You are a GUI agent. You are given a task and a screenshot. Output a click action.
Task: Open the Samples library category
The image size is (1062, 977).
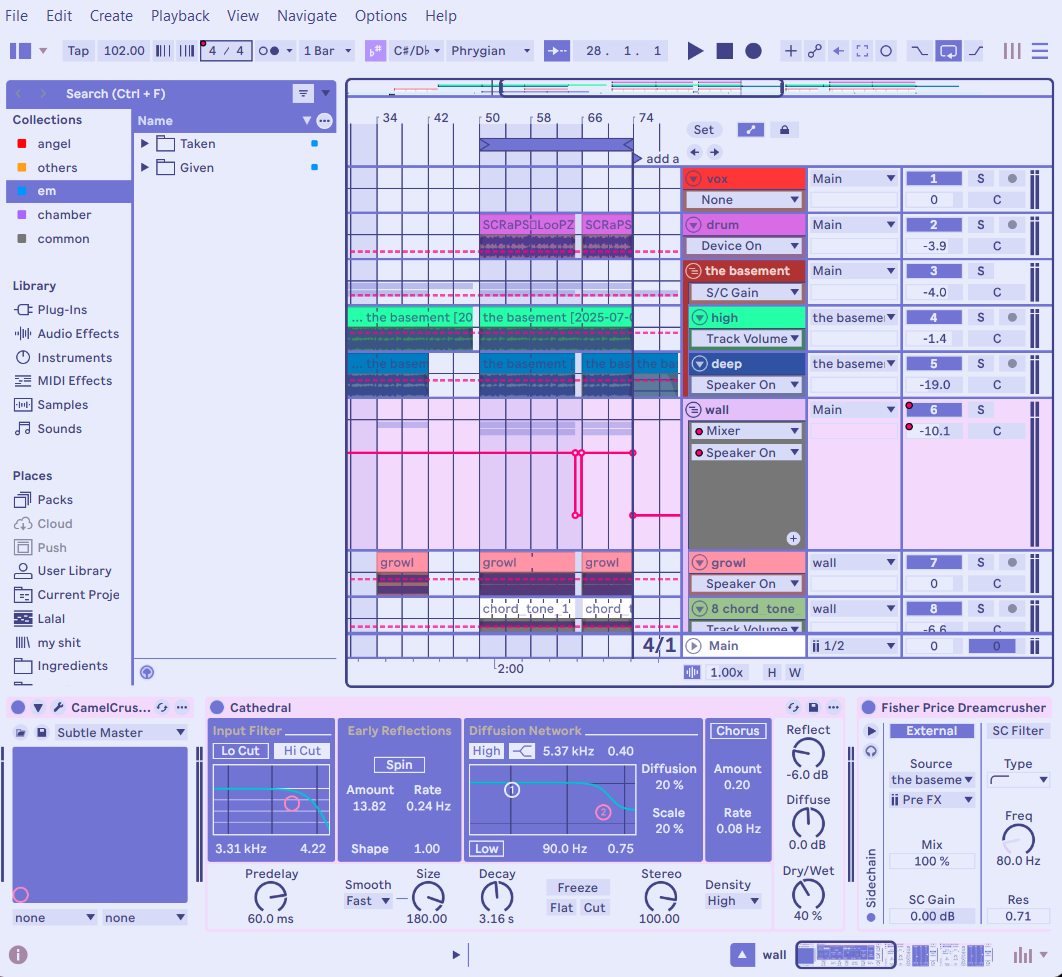tap(62, 405)
